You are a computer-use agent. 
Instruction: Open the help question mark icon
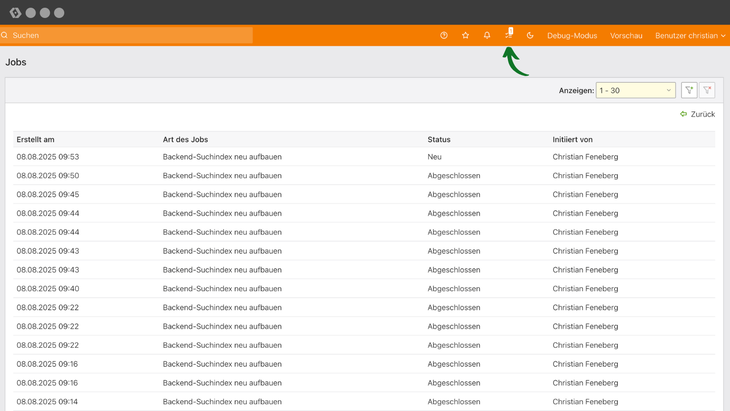click(444, 35)
